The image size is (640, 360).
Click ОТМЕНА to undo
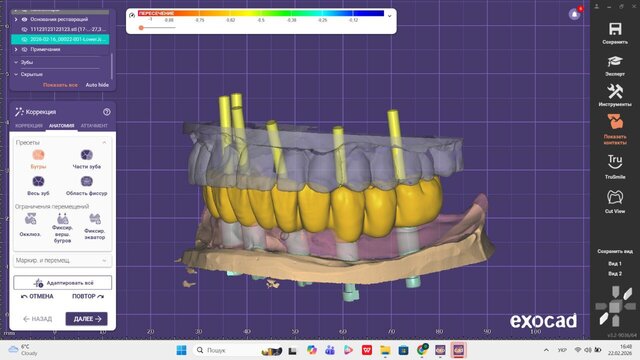point(37,296)
